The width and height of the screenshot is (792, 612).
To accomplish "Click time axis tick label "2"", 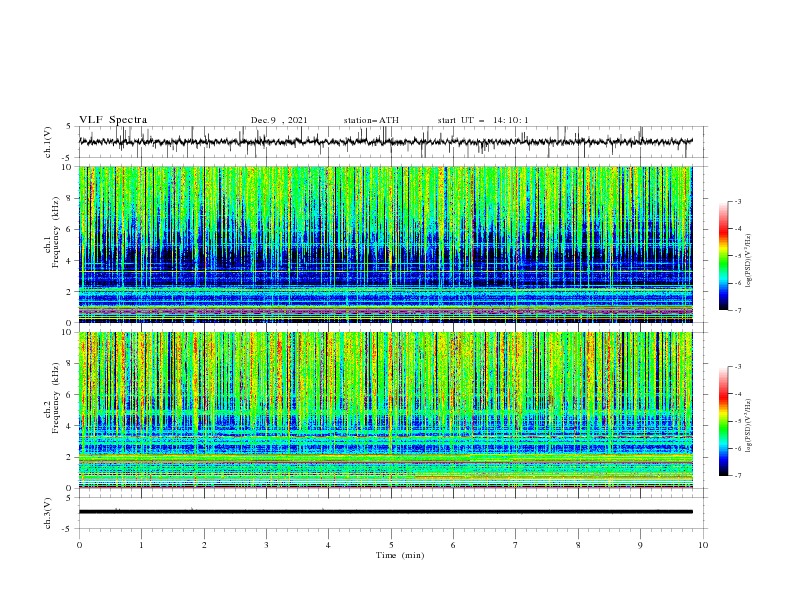I will click(x=204, y=545).
